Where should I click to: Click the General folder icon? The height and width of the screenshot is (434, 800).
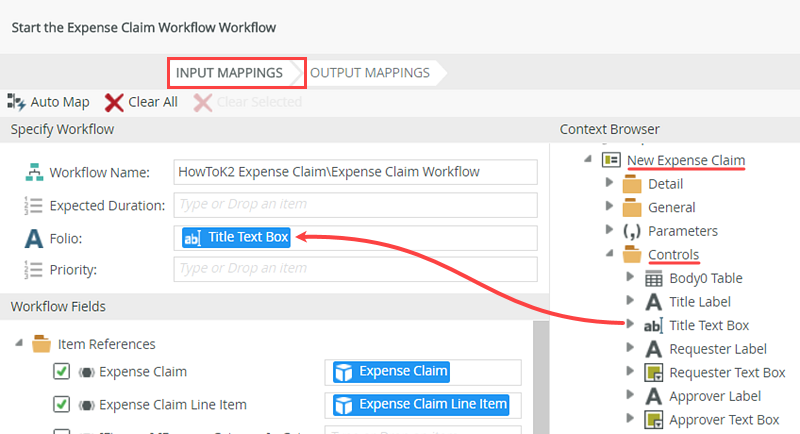tap(632, 207)
